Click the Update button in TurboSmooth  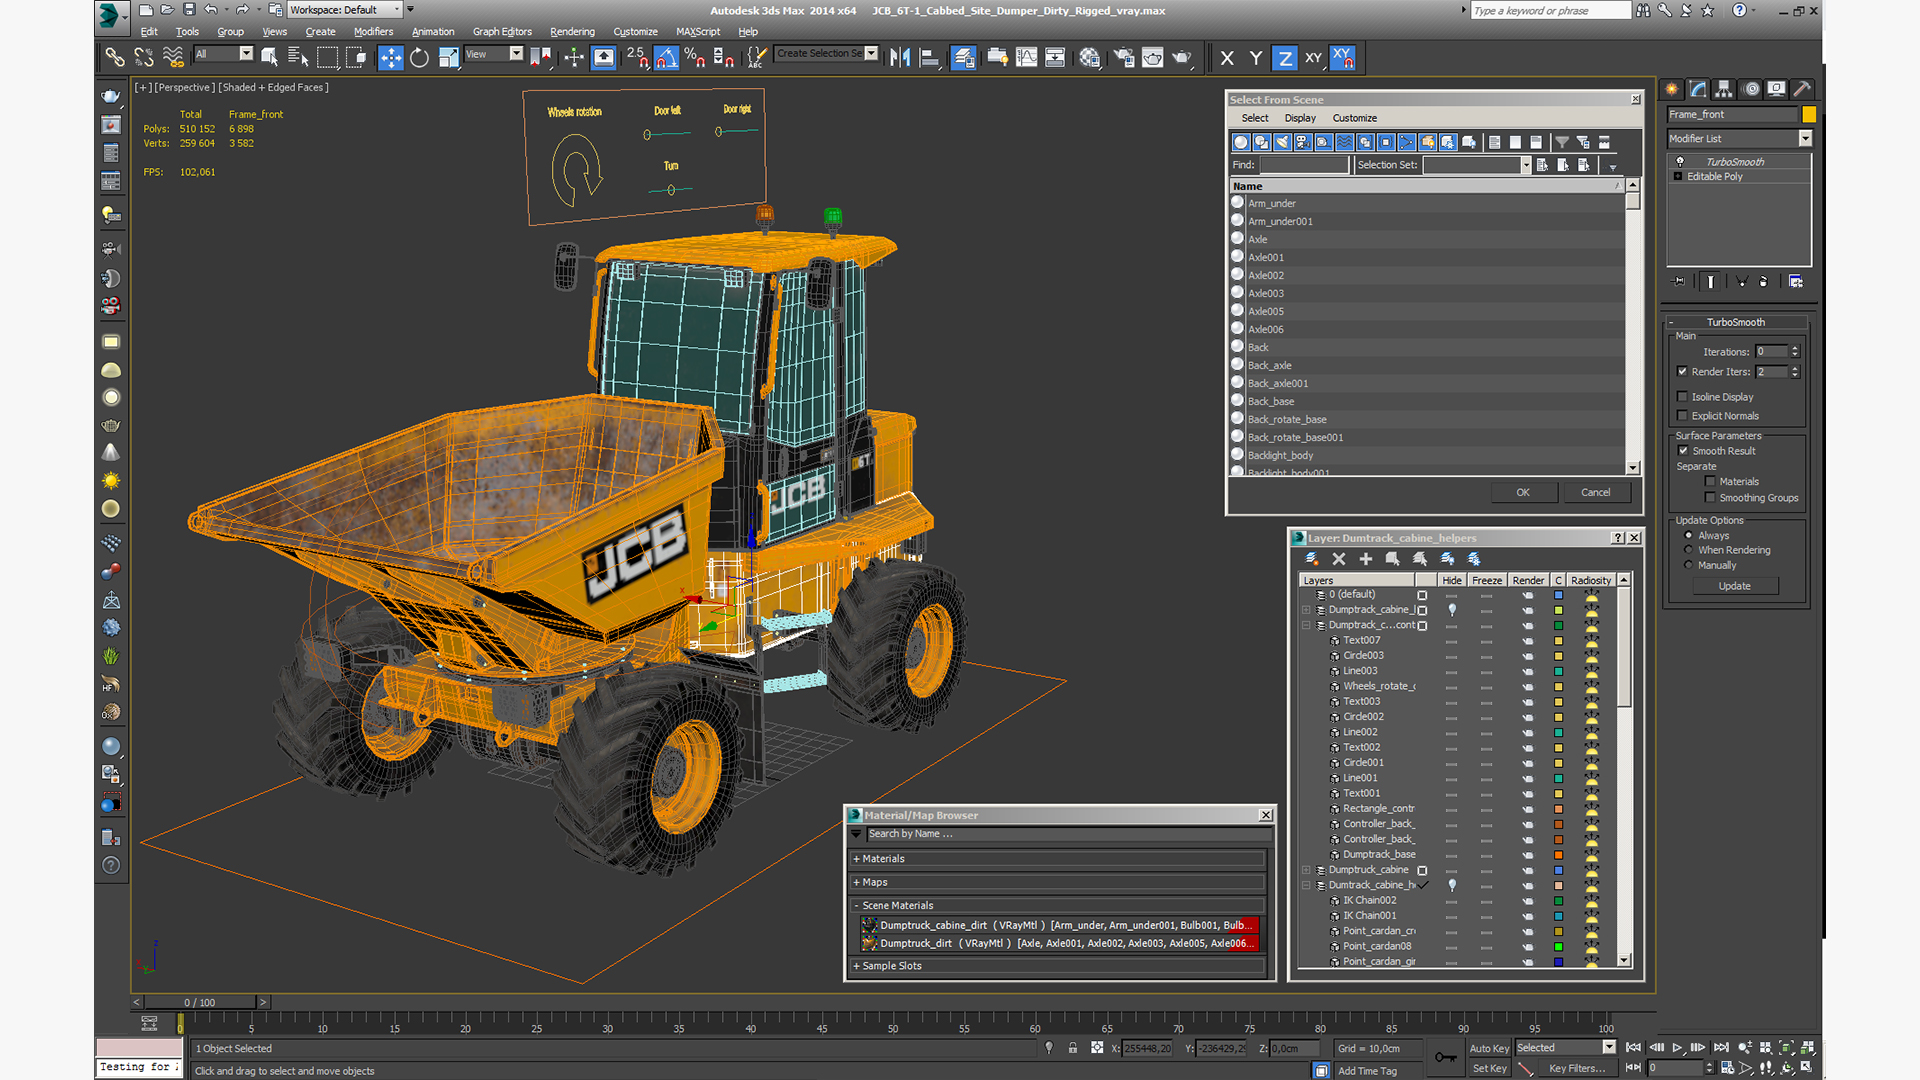click(1735, 586)
